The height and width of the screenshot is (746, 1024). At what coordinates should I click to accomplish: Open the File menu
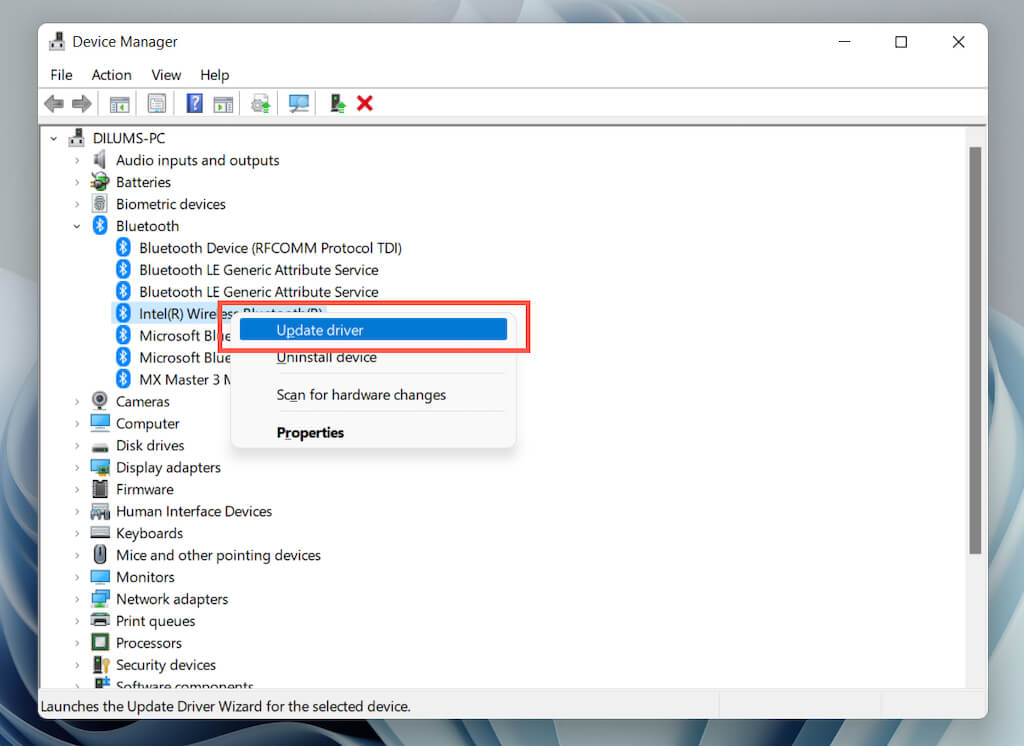[x=61, y=75]
